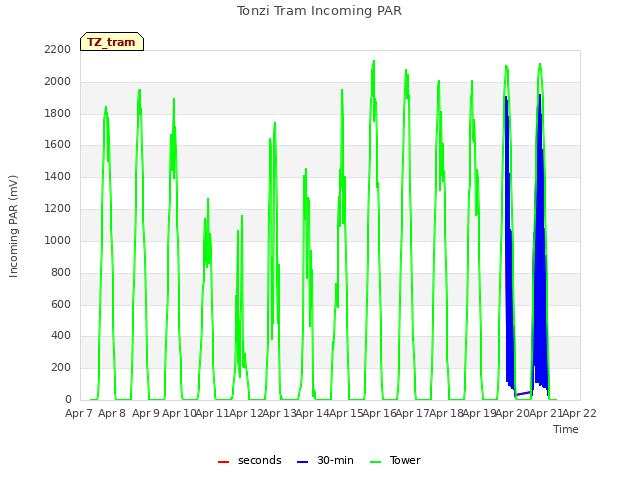Click the highest green peak on Apr 16
The height and width of the screenshot is (480, 640).
click(373, 62)
